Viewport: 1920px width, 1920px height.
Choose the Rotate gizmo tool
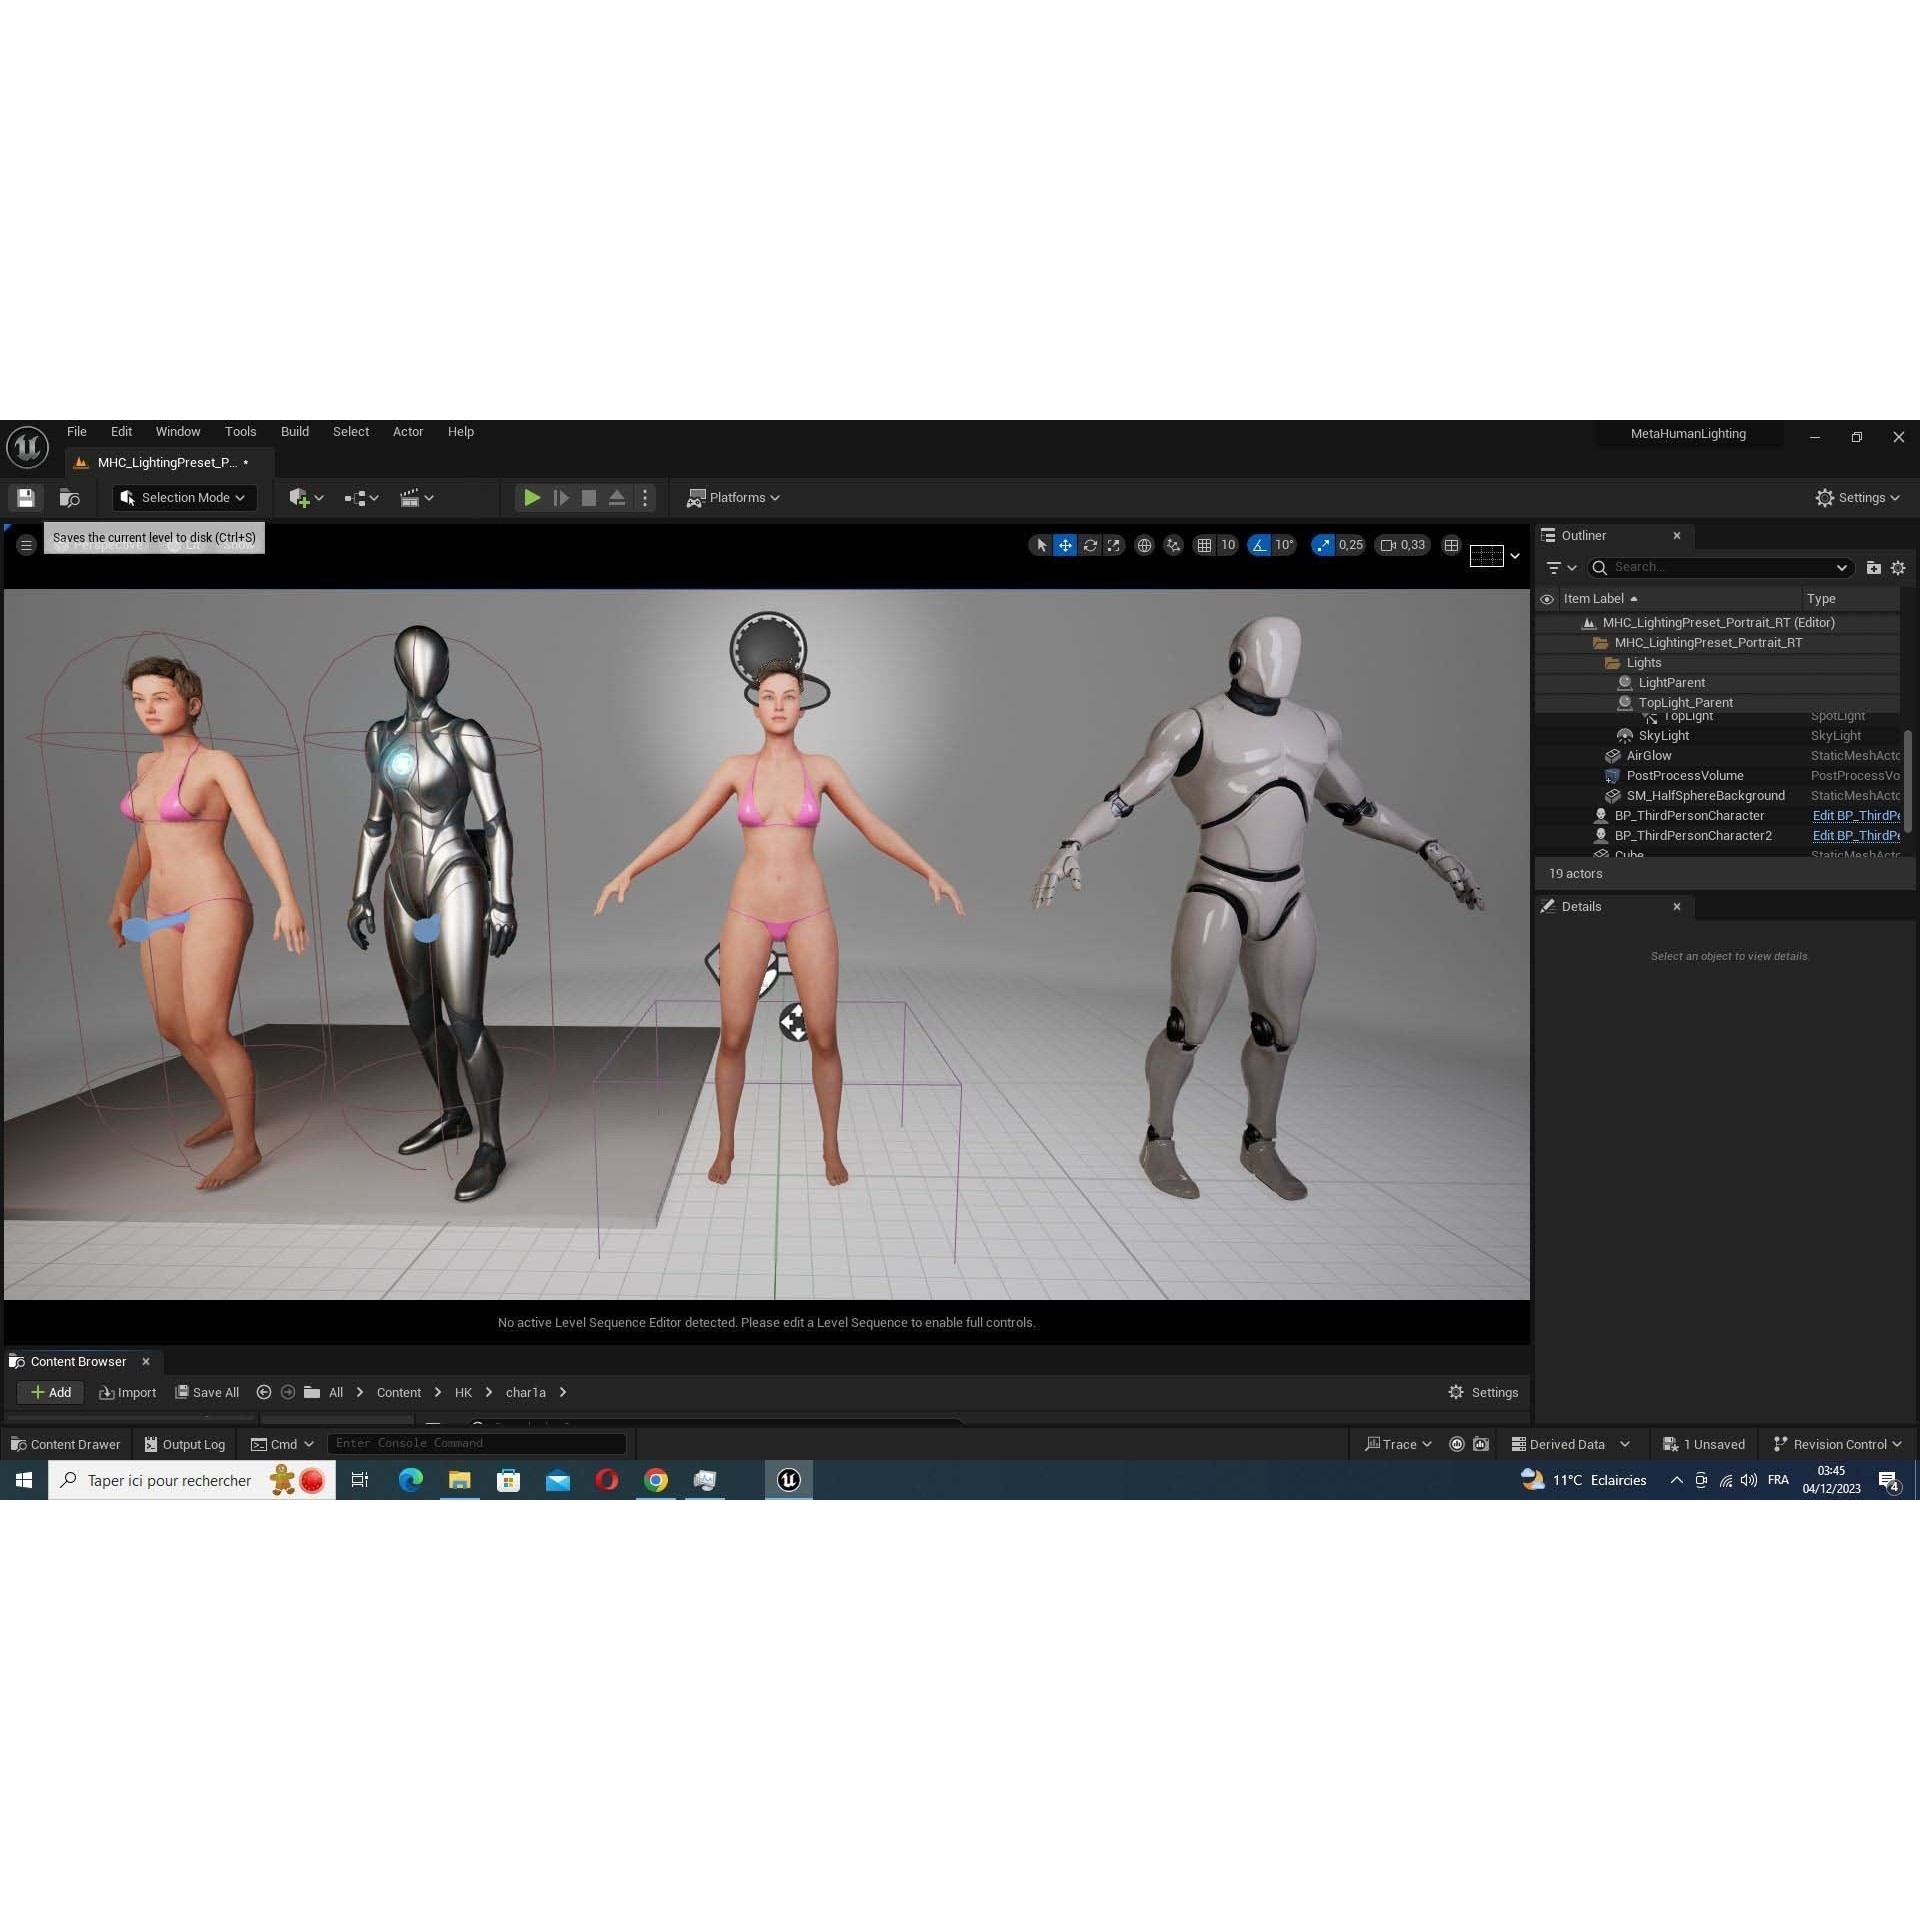1090,545
